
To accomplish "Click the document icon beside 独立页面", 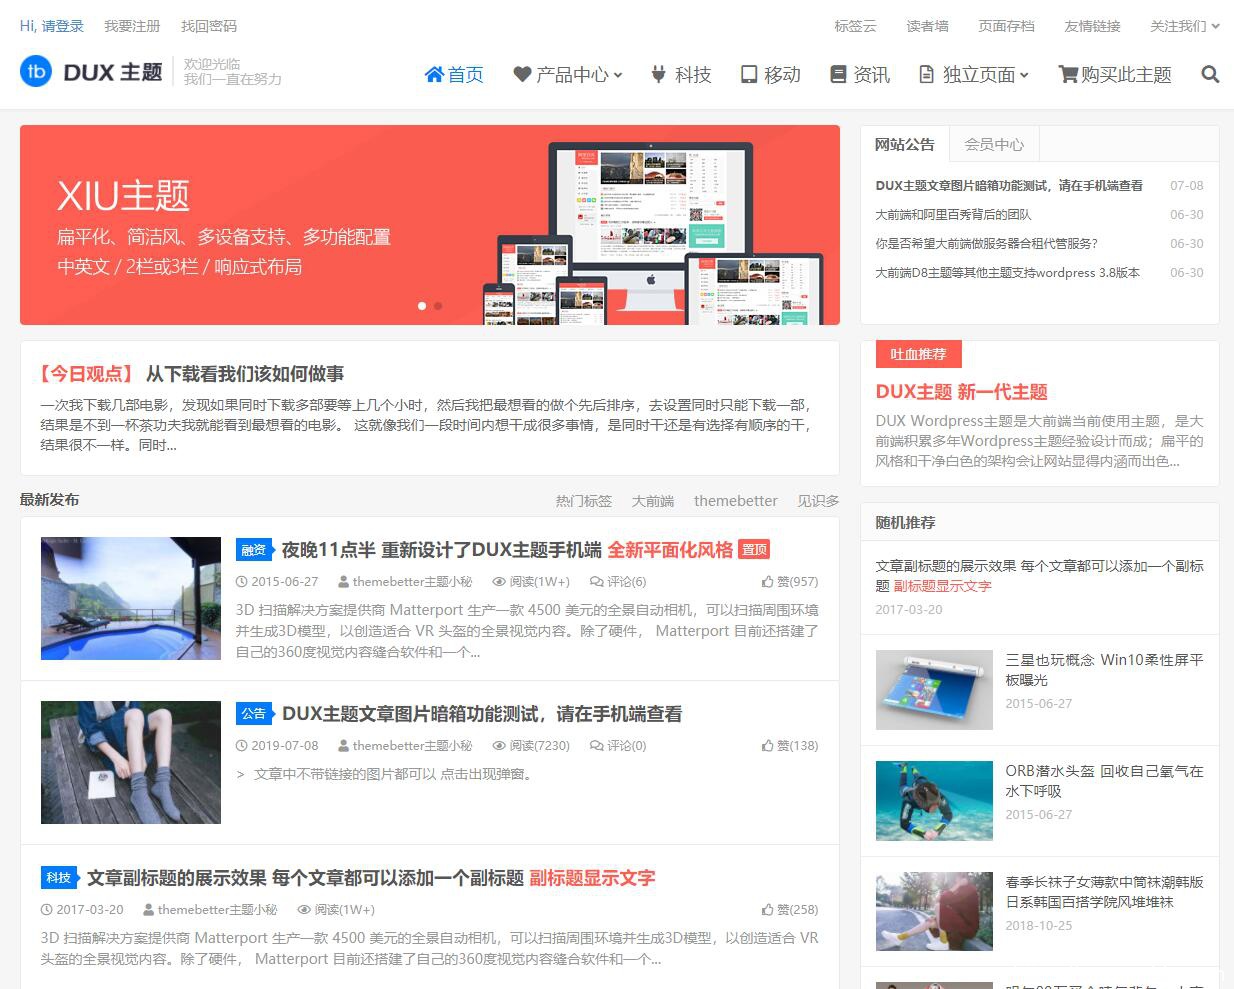I will pos(926,74).
